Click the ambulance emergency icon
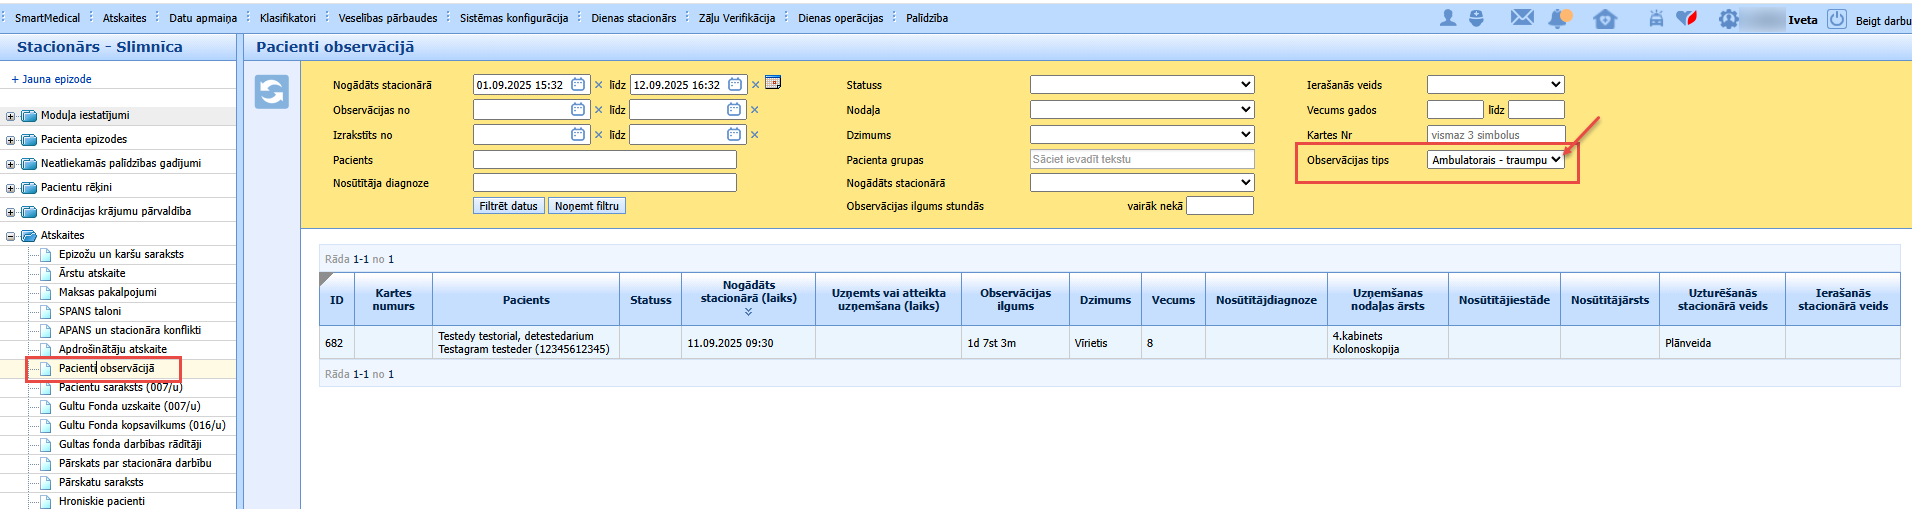This screenshot has width=1912, height=509. [x=1656, y=18]
